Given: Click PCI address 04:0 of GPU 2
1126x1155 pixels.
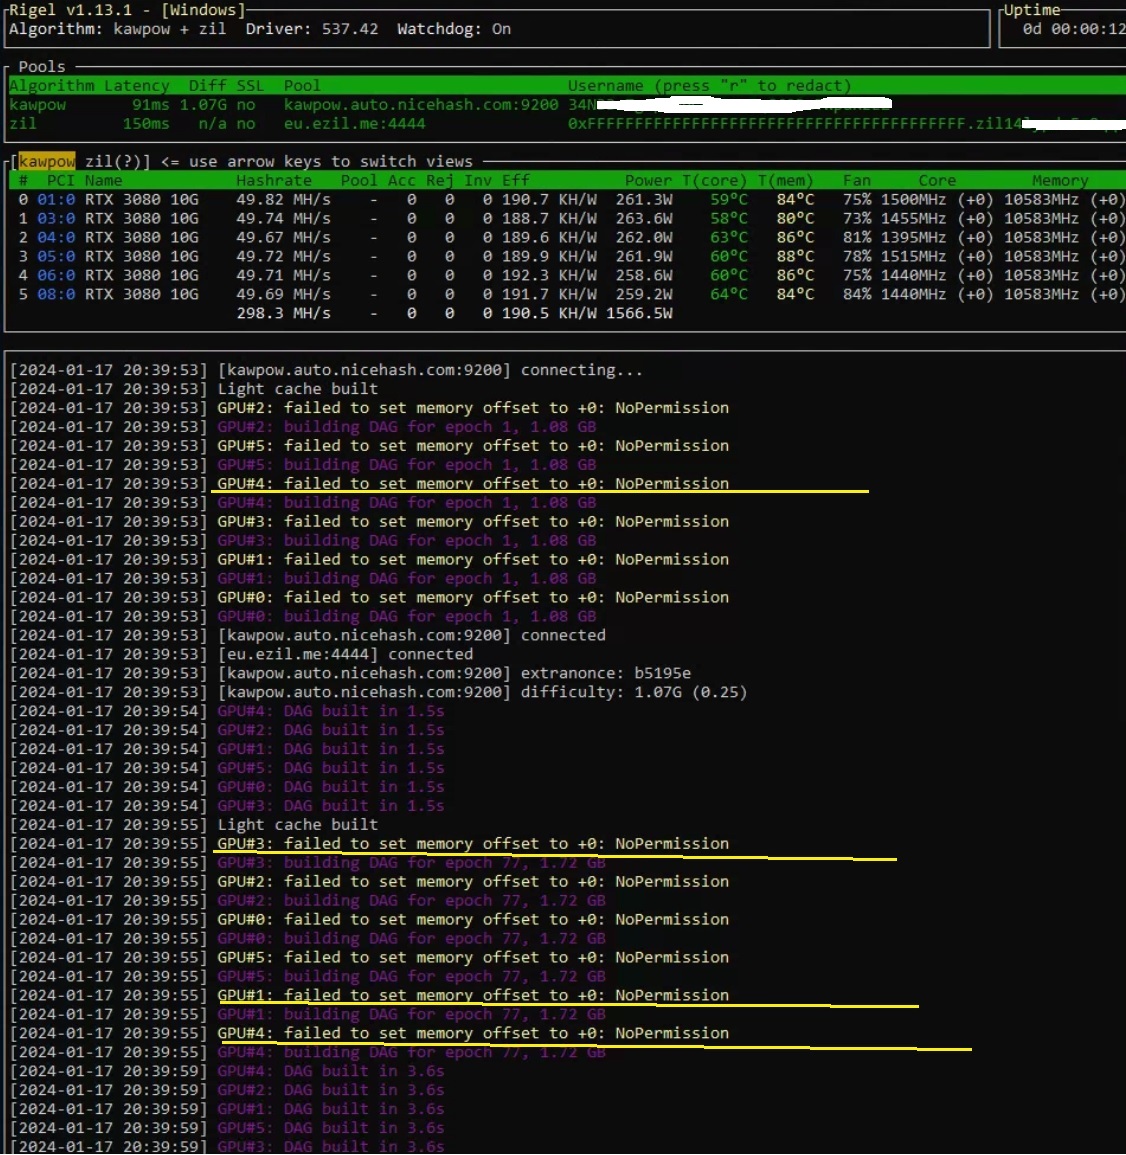Looking at the screenshot, I should (56, 238).
